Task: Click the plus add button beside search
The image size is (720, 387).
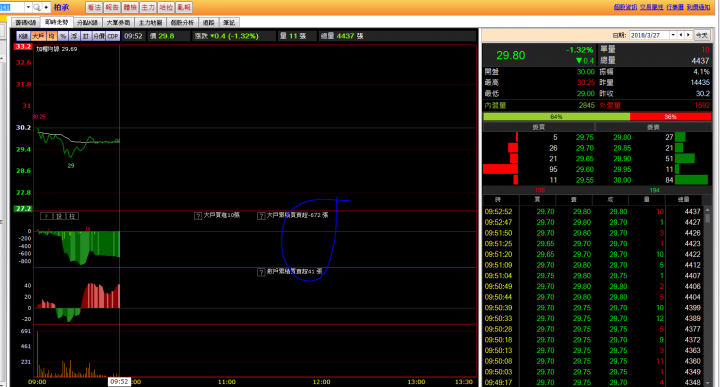Action: 46,7
